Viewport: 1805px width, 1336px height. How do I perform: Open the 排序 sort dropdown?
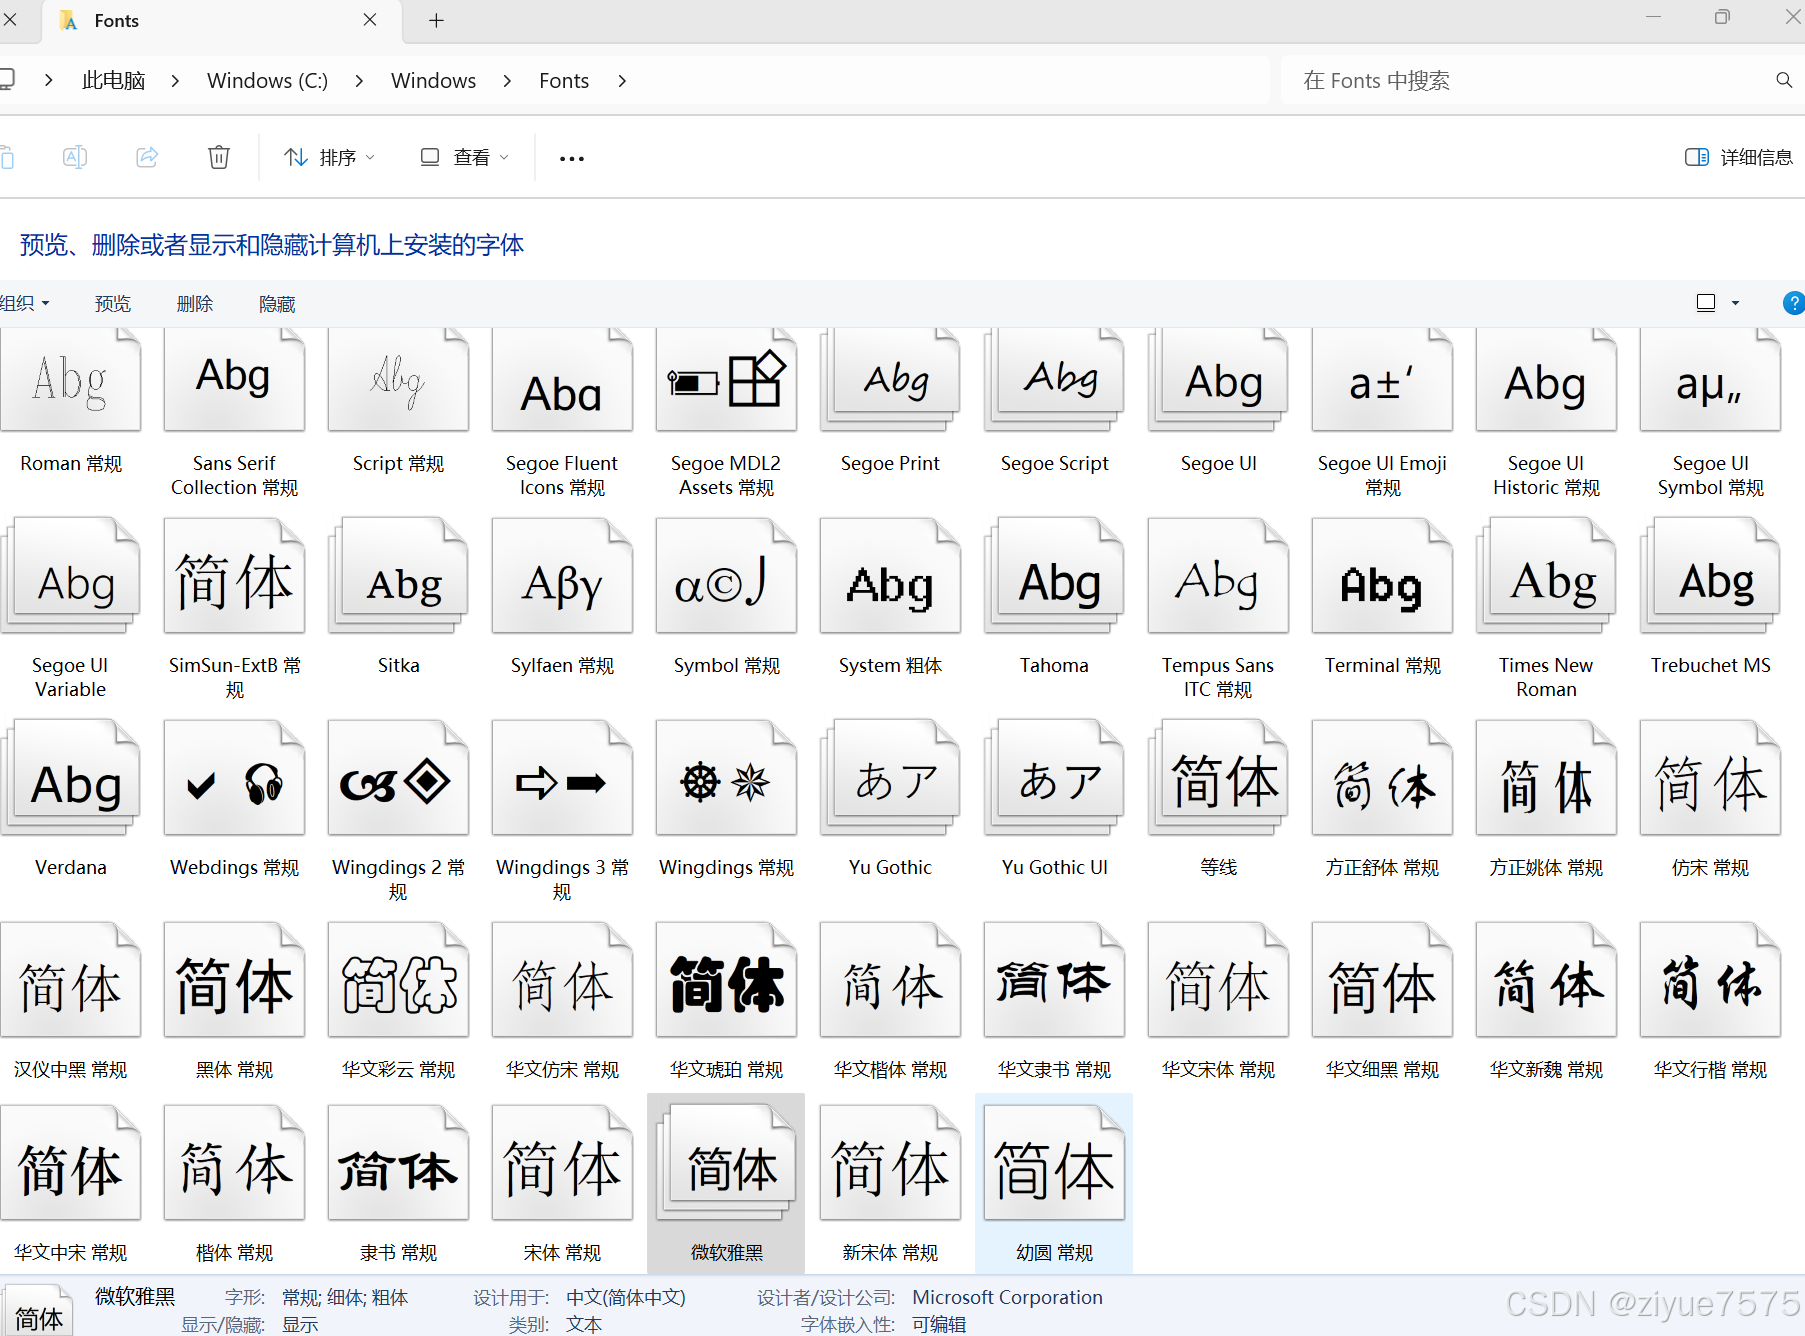click(x=330, y=157)
